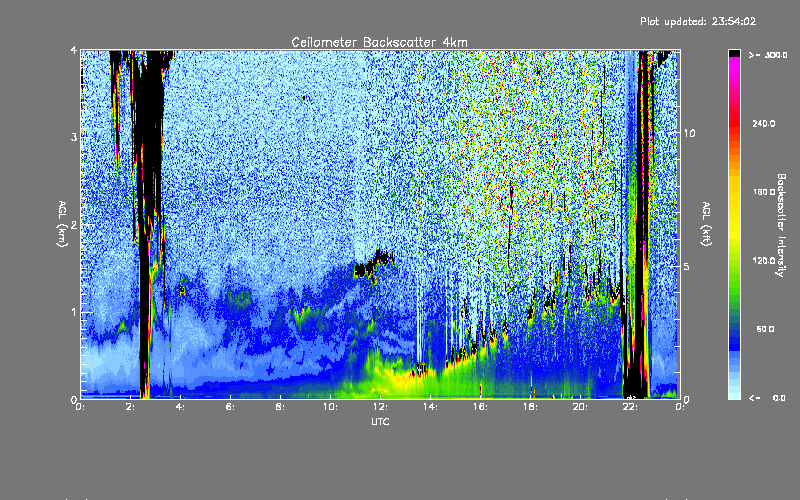
Task: Click the '3' km label on left axis
Action: click(x=74, y=137)
